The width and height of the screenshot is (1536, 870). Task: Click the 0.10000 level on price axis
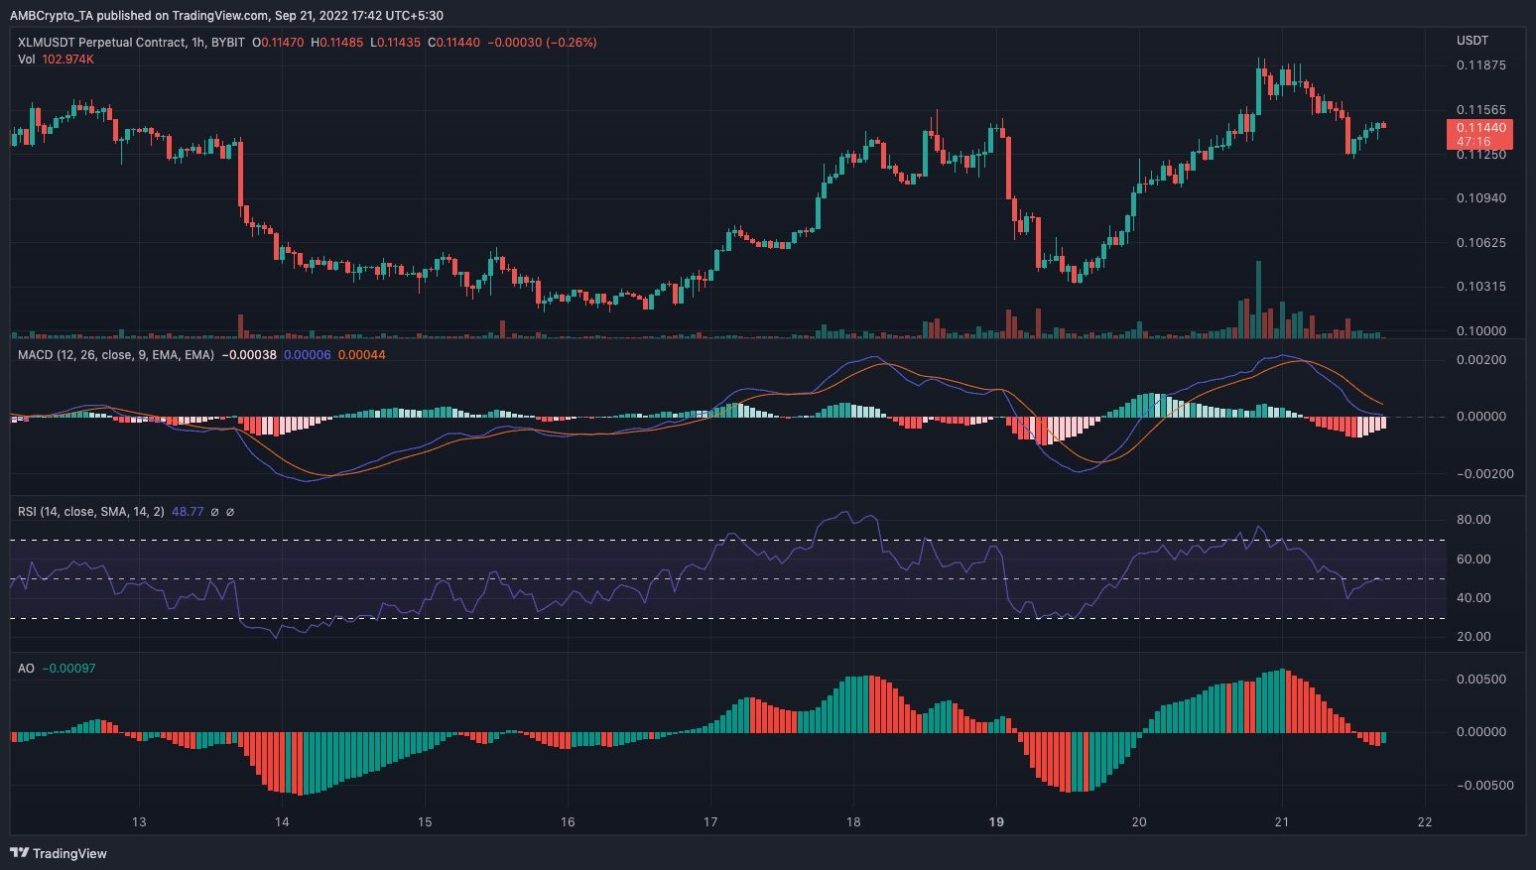point(1480,331)
